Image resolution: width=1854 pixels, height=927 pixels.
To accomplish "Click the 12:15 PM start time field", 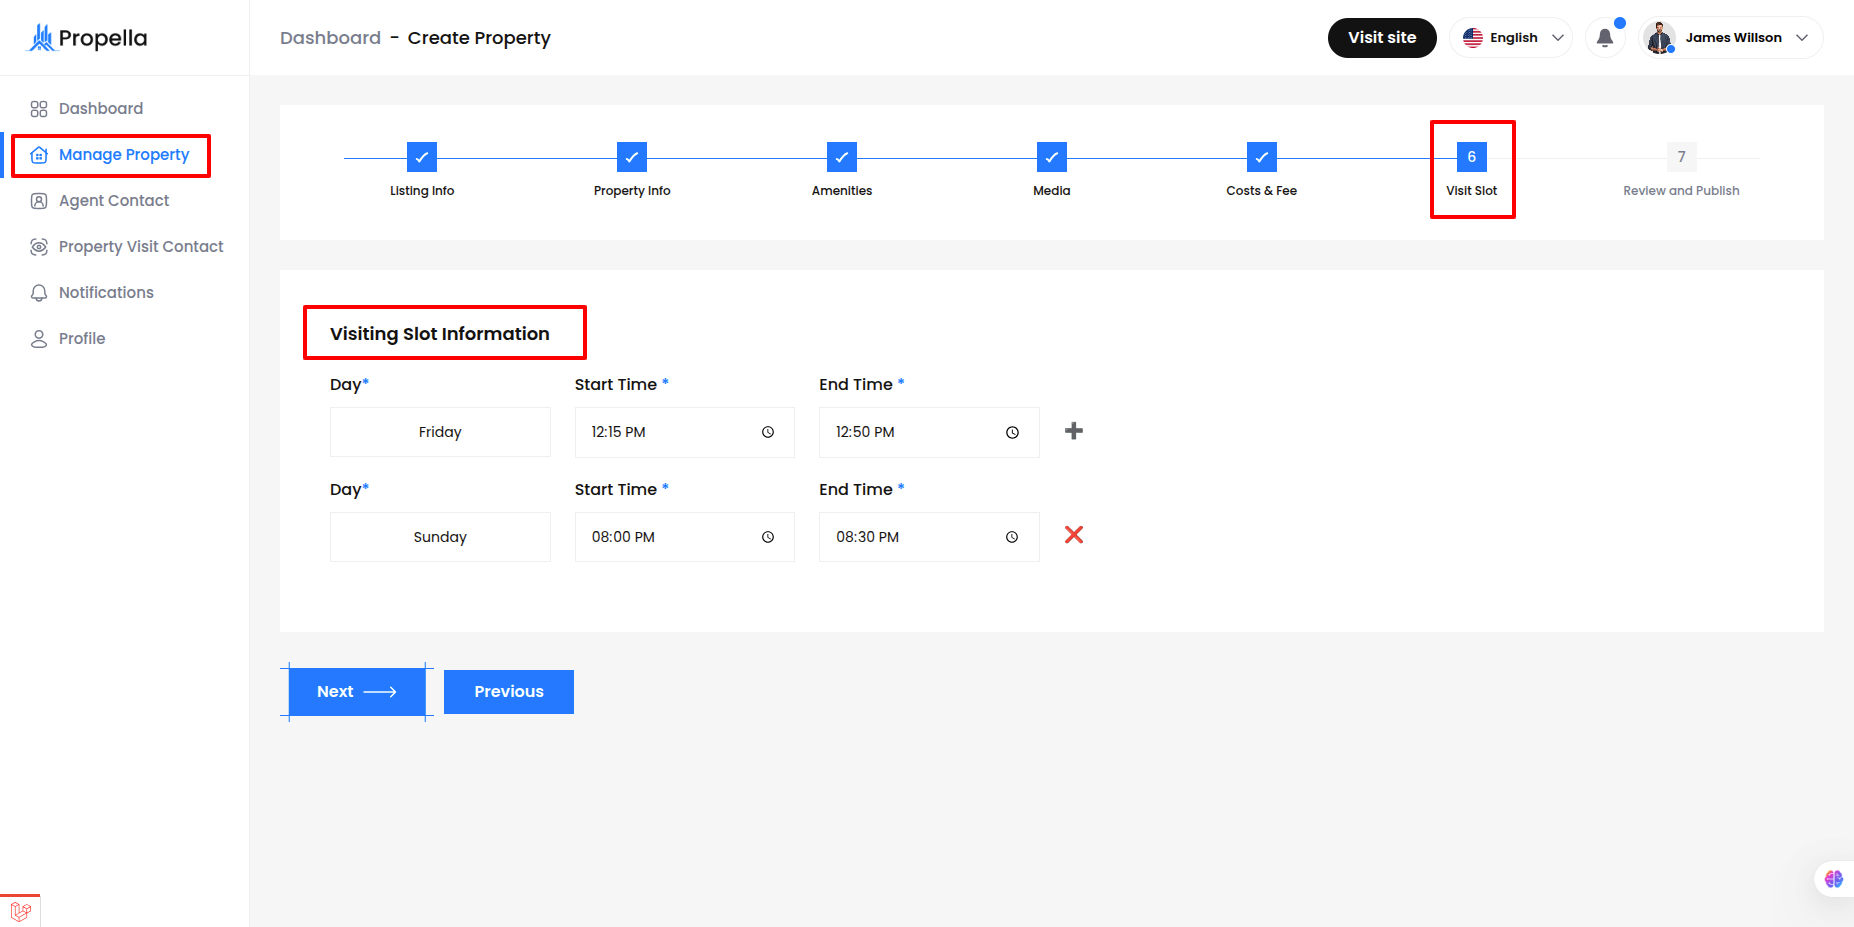I will pos(685,432).
